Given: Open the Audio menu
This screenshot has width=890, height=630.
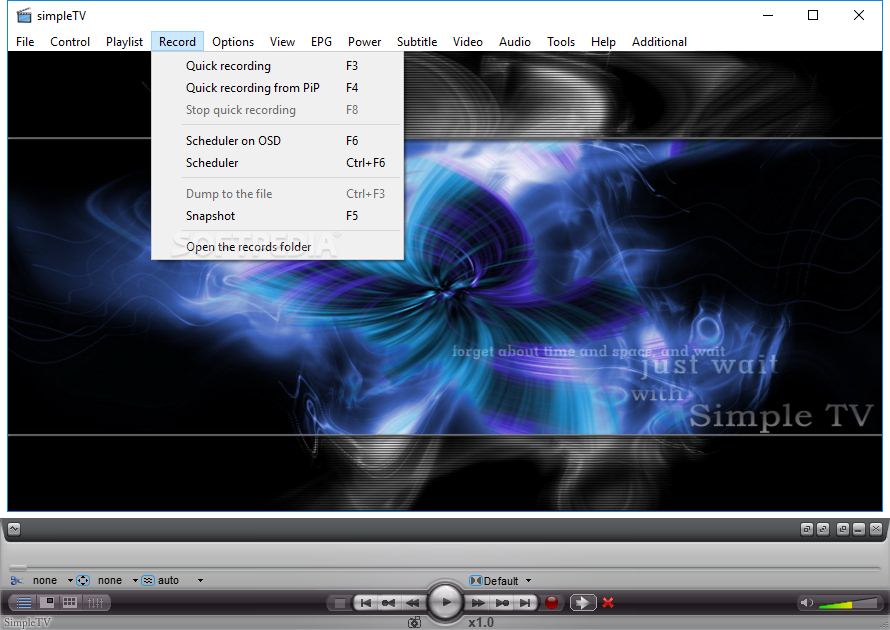Looking at the screenshot, I should click(515, 41).
